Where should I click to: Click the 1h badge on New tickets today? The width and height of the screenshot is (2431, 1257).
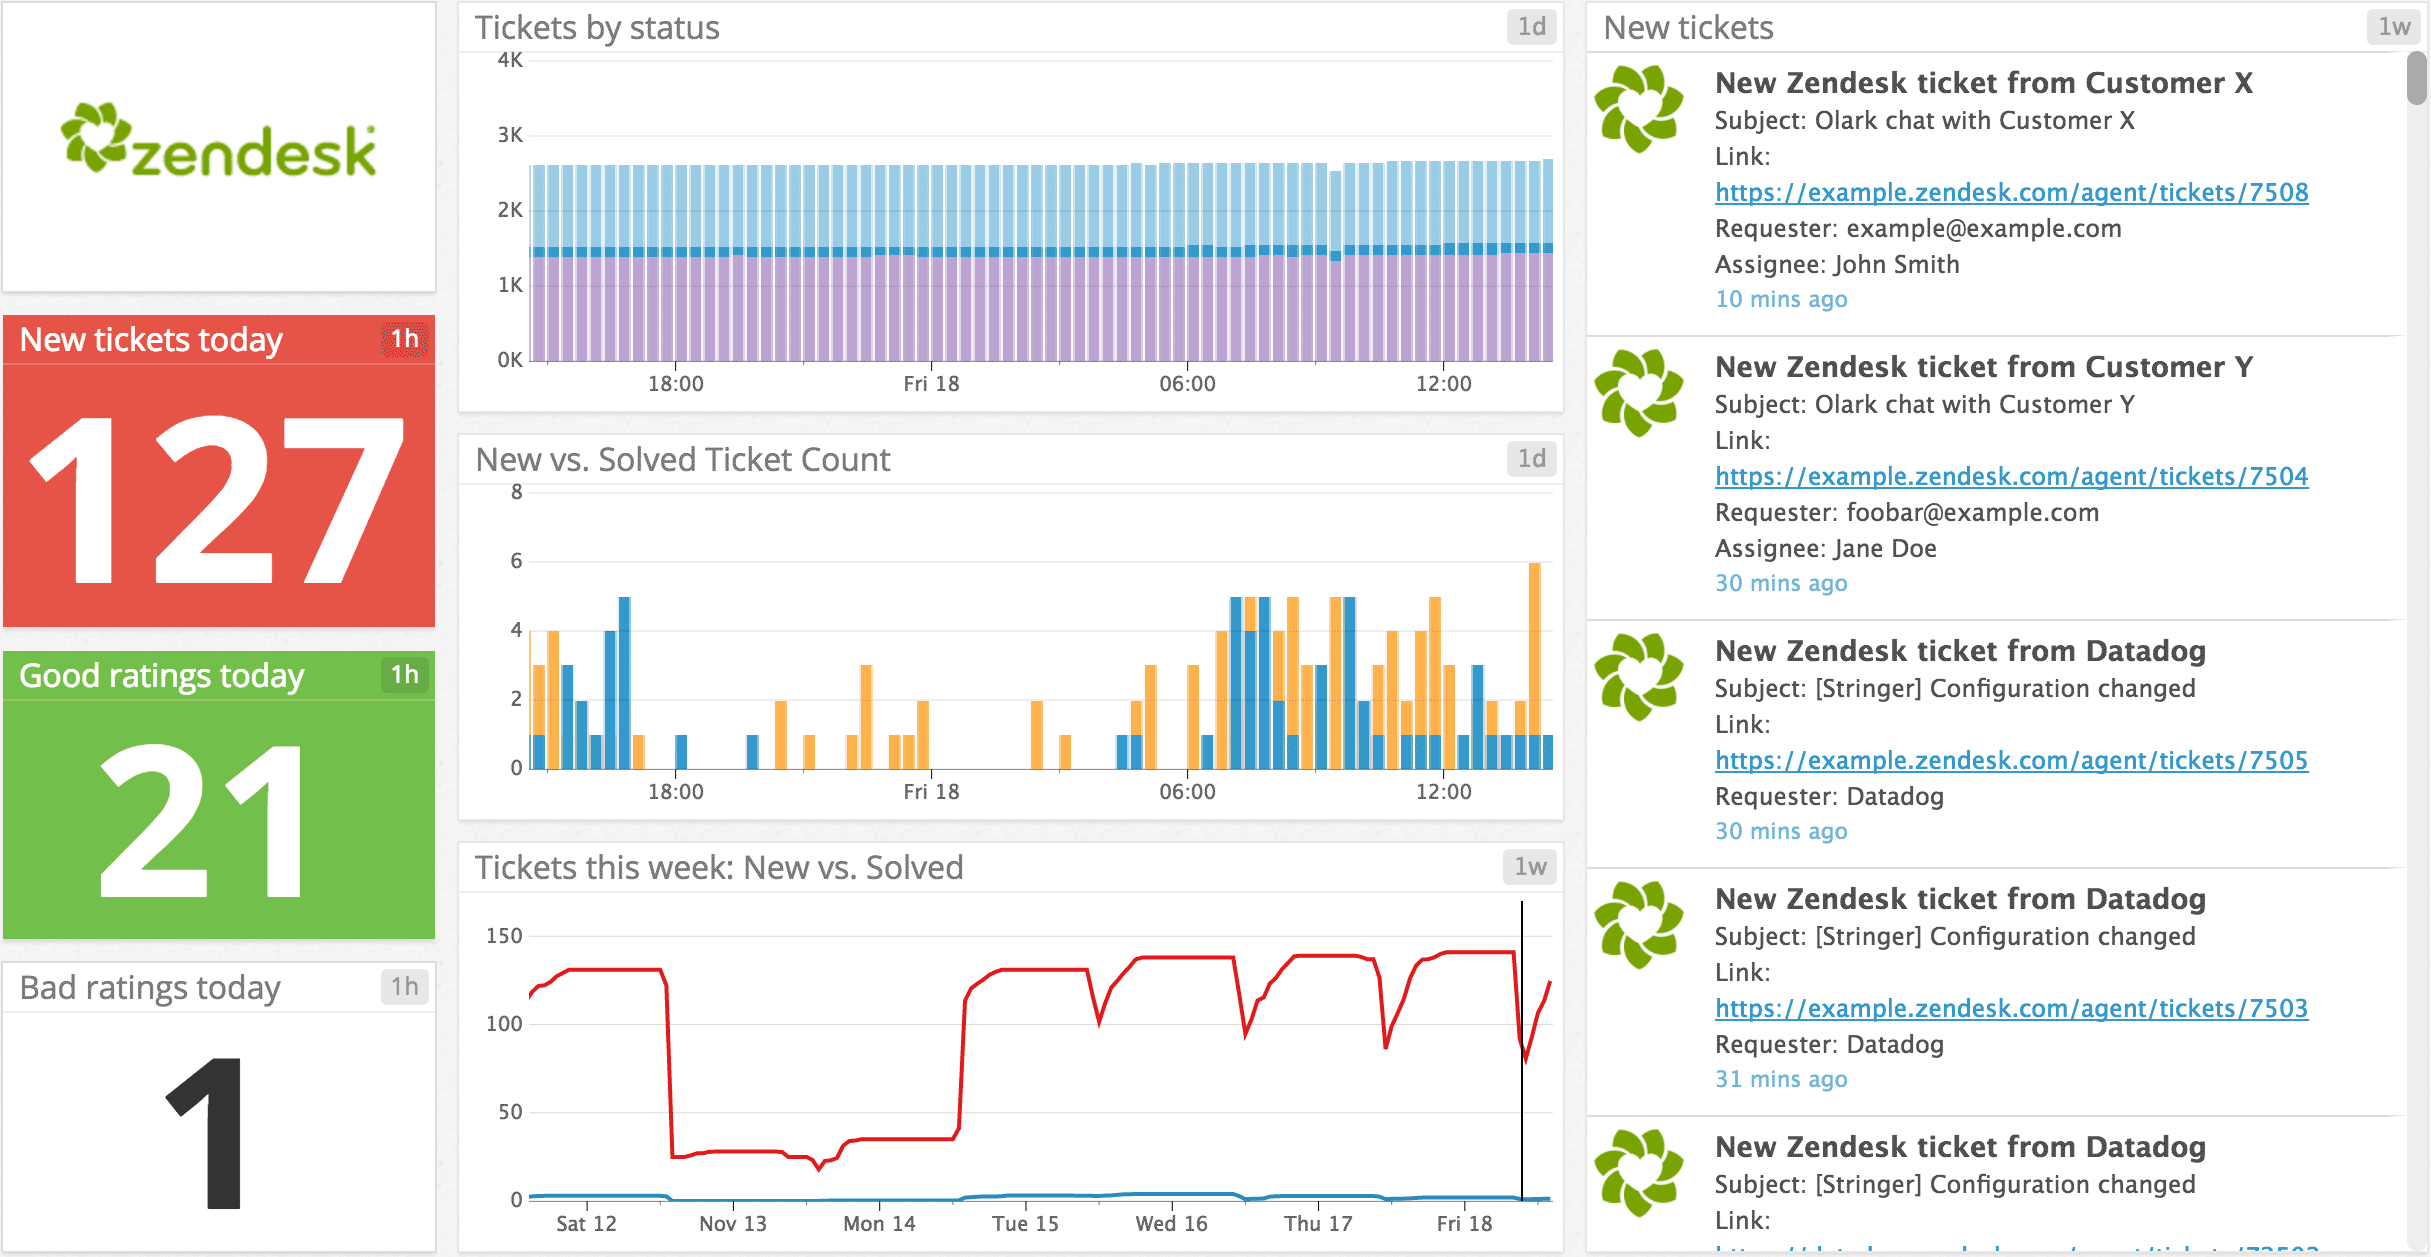pos(404,339)
